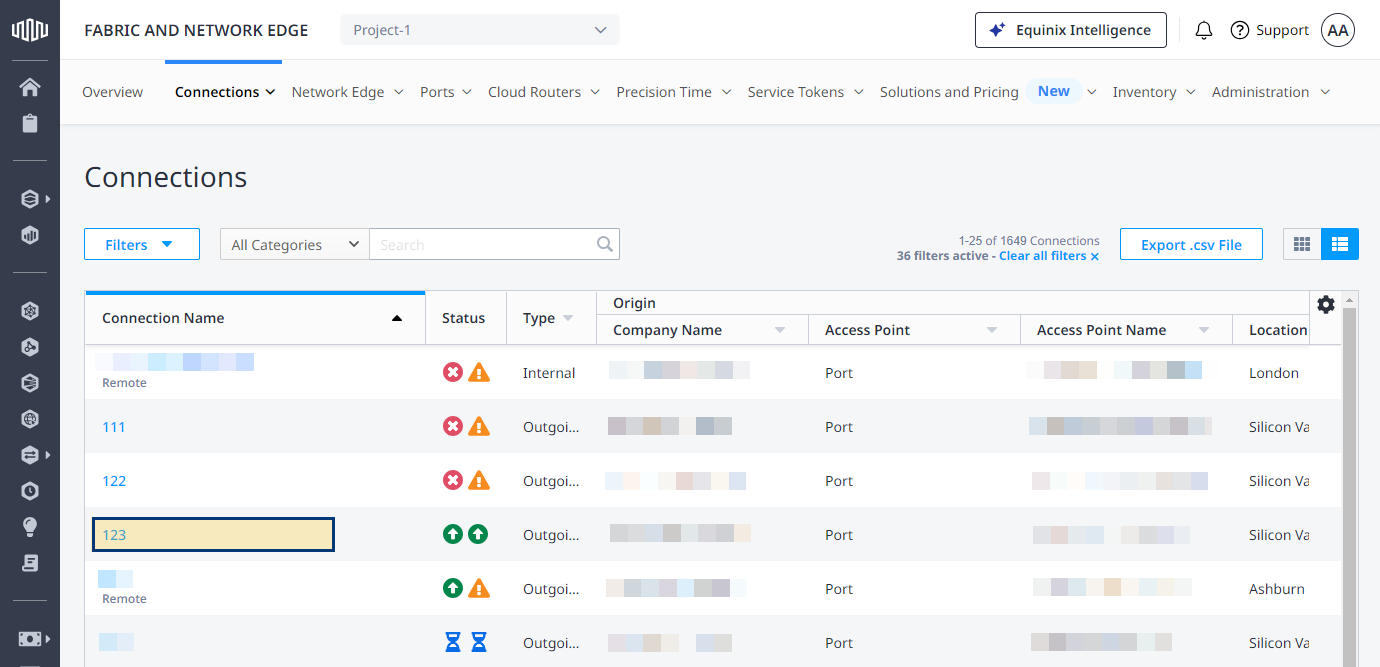Open the notifications bell
The width and height of the screenshot is (1380, 667).
pos(1204,30)
